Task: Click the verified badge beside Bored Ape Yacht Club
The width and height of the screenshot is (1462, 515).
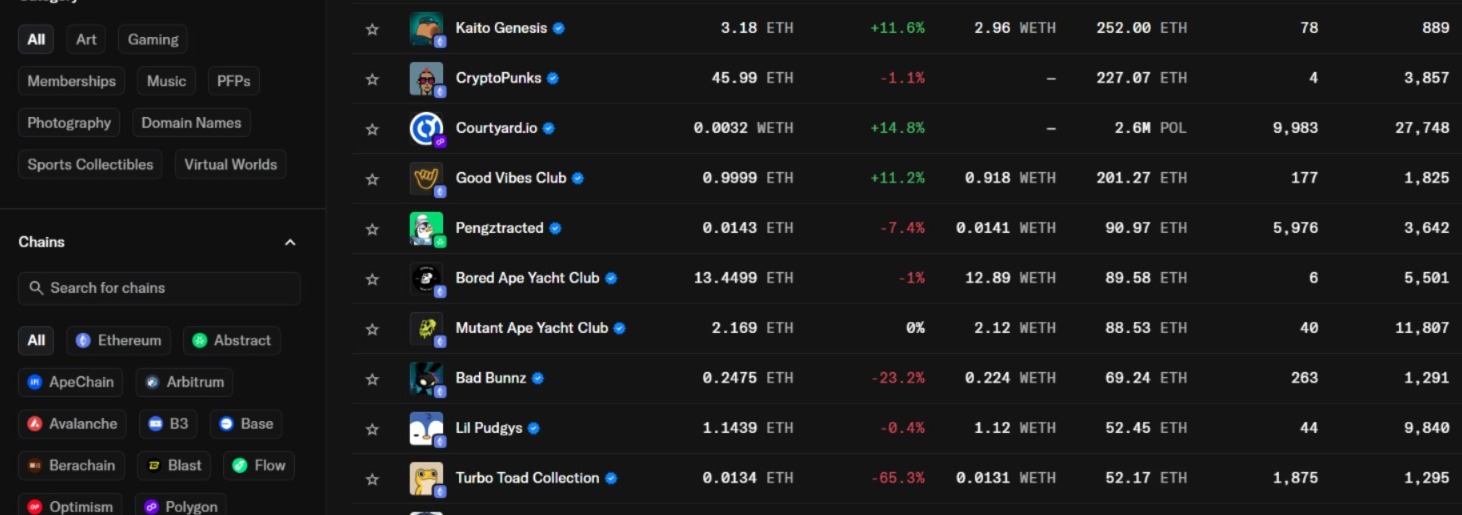Action: [611, 278]
